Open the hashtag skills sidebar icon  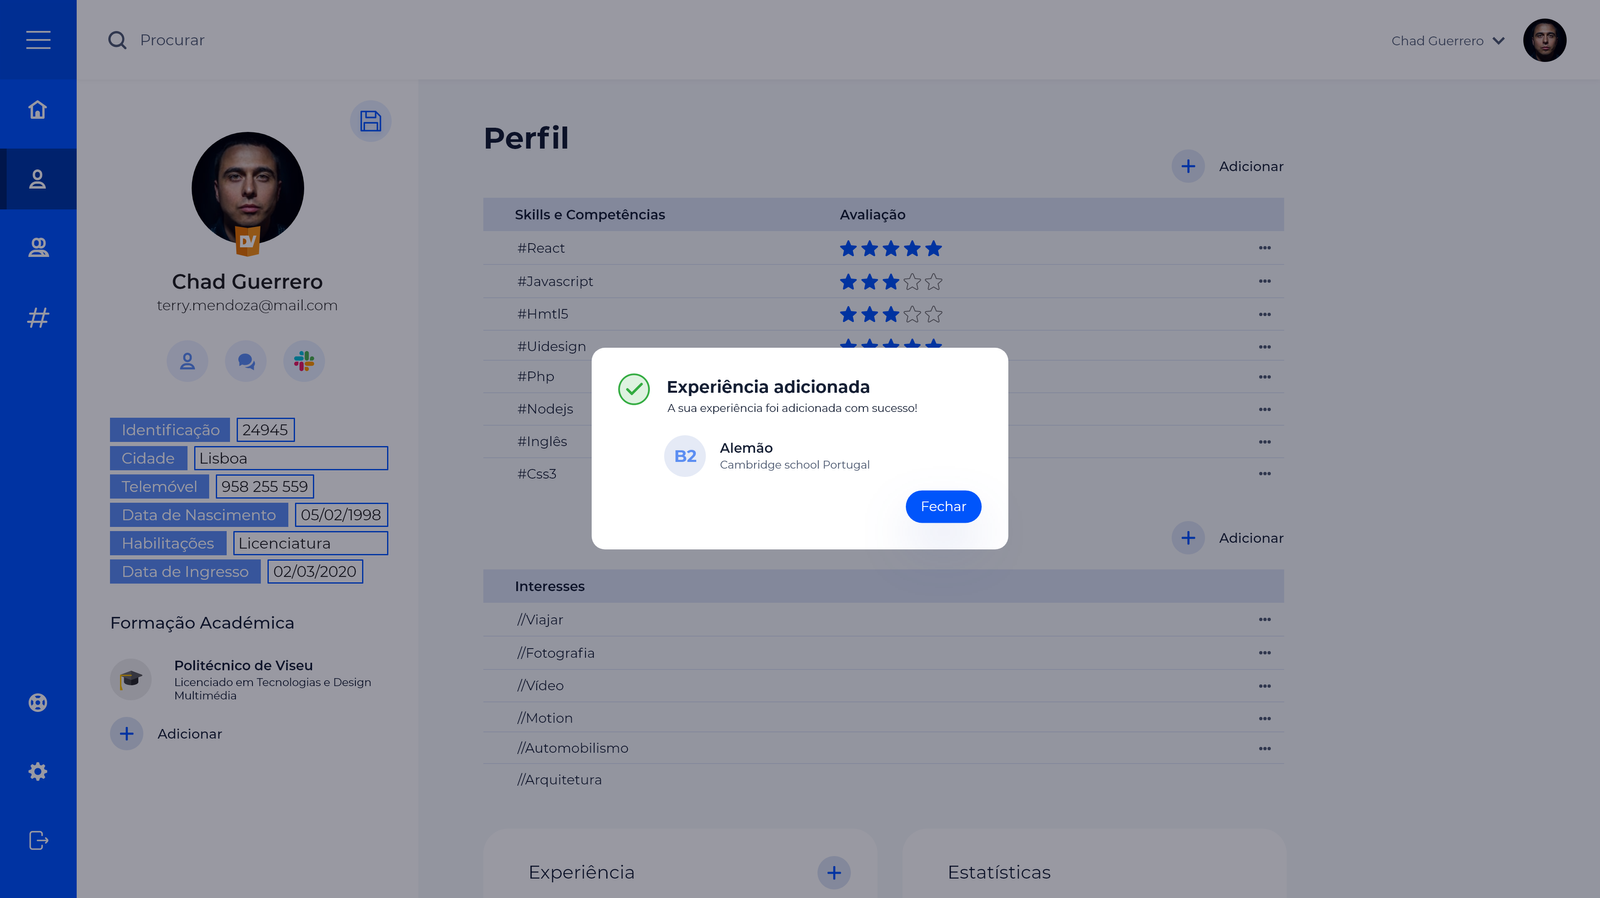coord(38,318)
